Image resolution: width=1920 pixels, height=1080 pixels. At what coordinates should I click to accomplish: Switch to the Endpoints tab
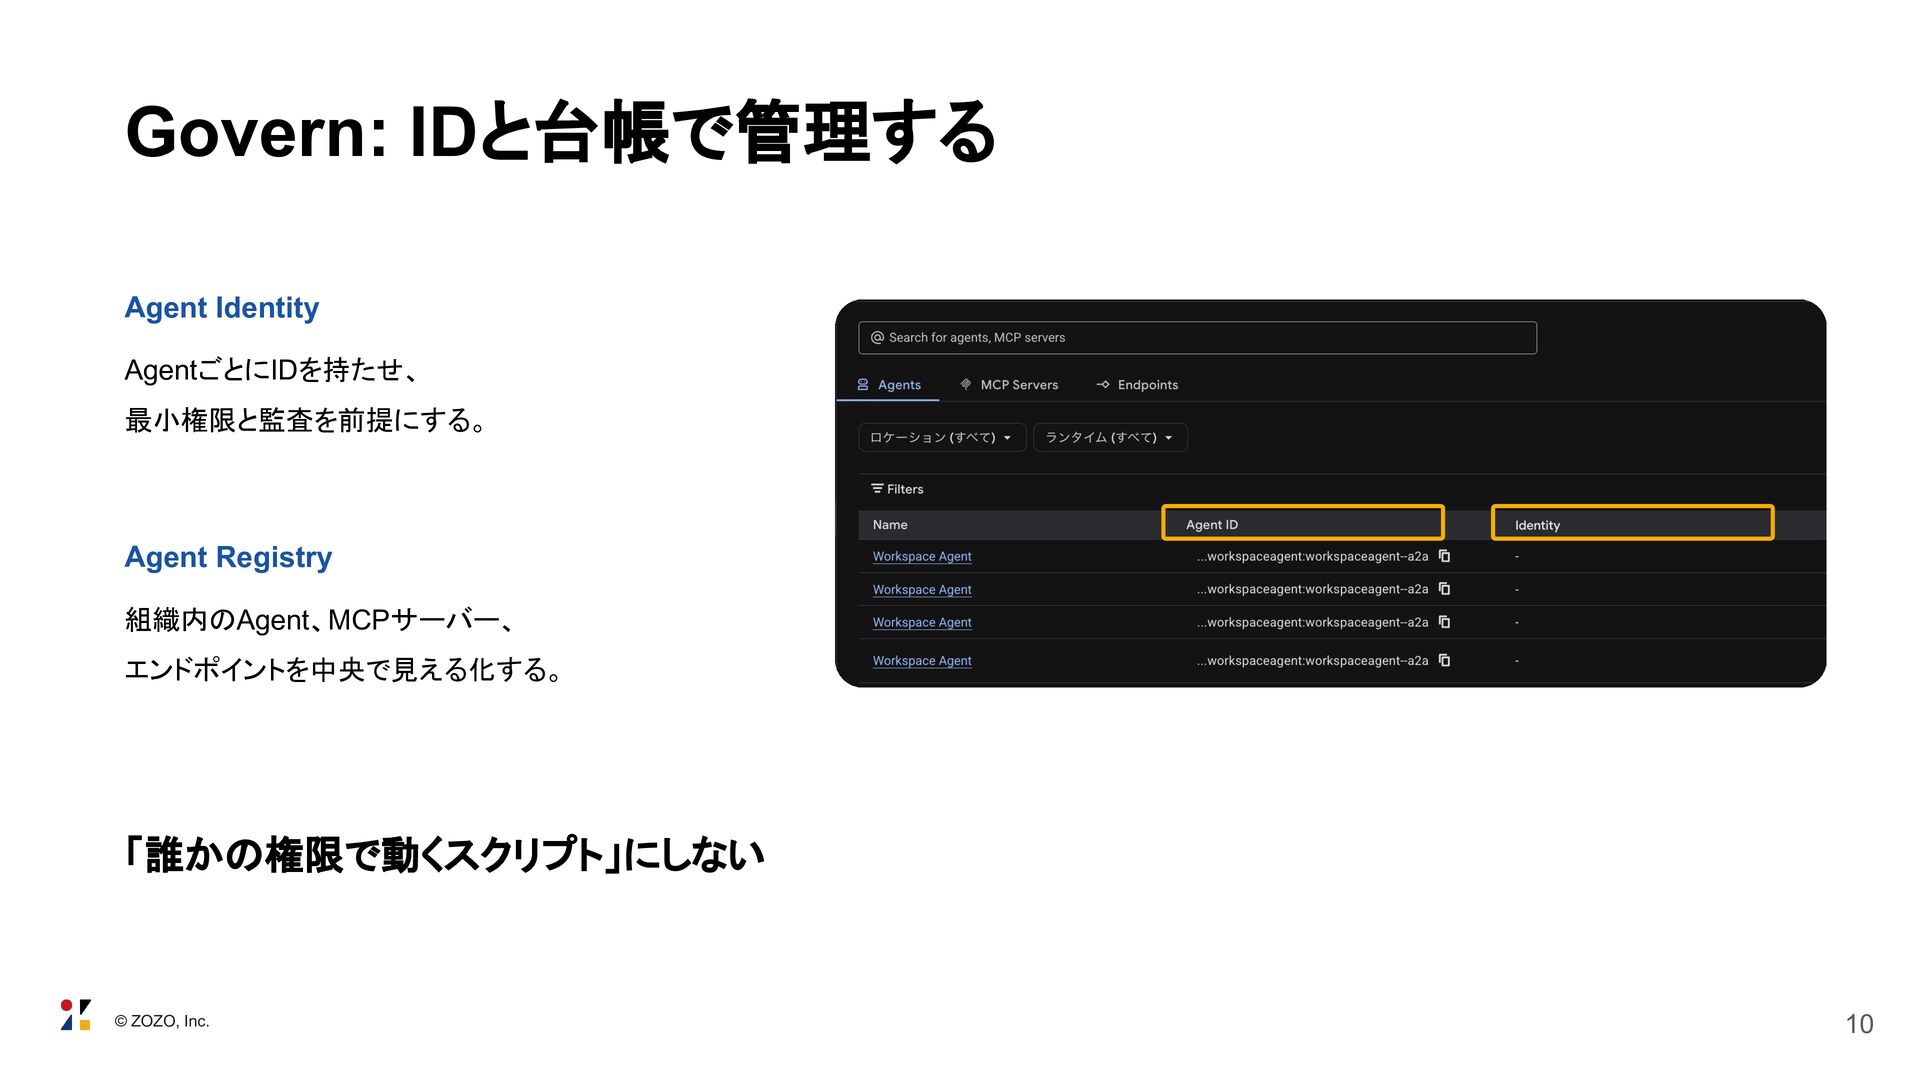1137,385
